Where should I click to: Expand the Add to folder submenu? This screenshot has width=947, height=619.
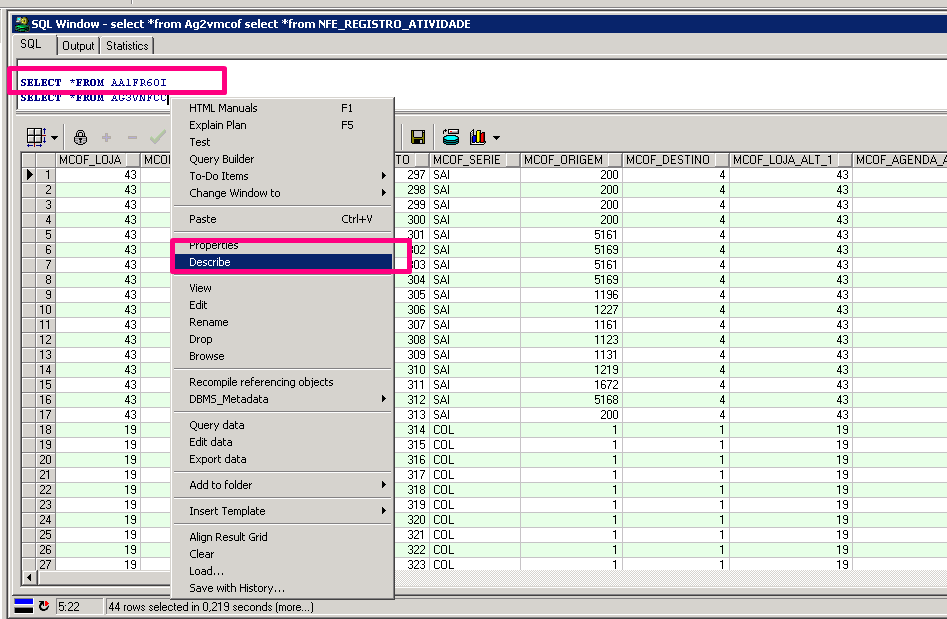click(283, 484)
